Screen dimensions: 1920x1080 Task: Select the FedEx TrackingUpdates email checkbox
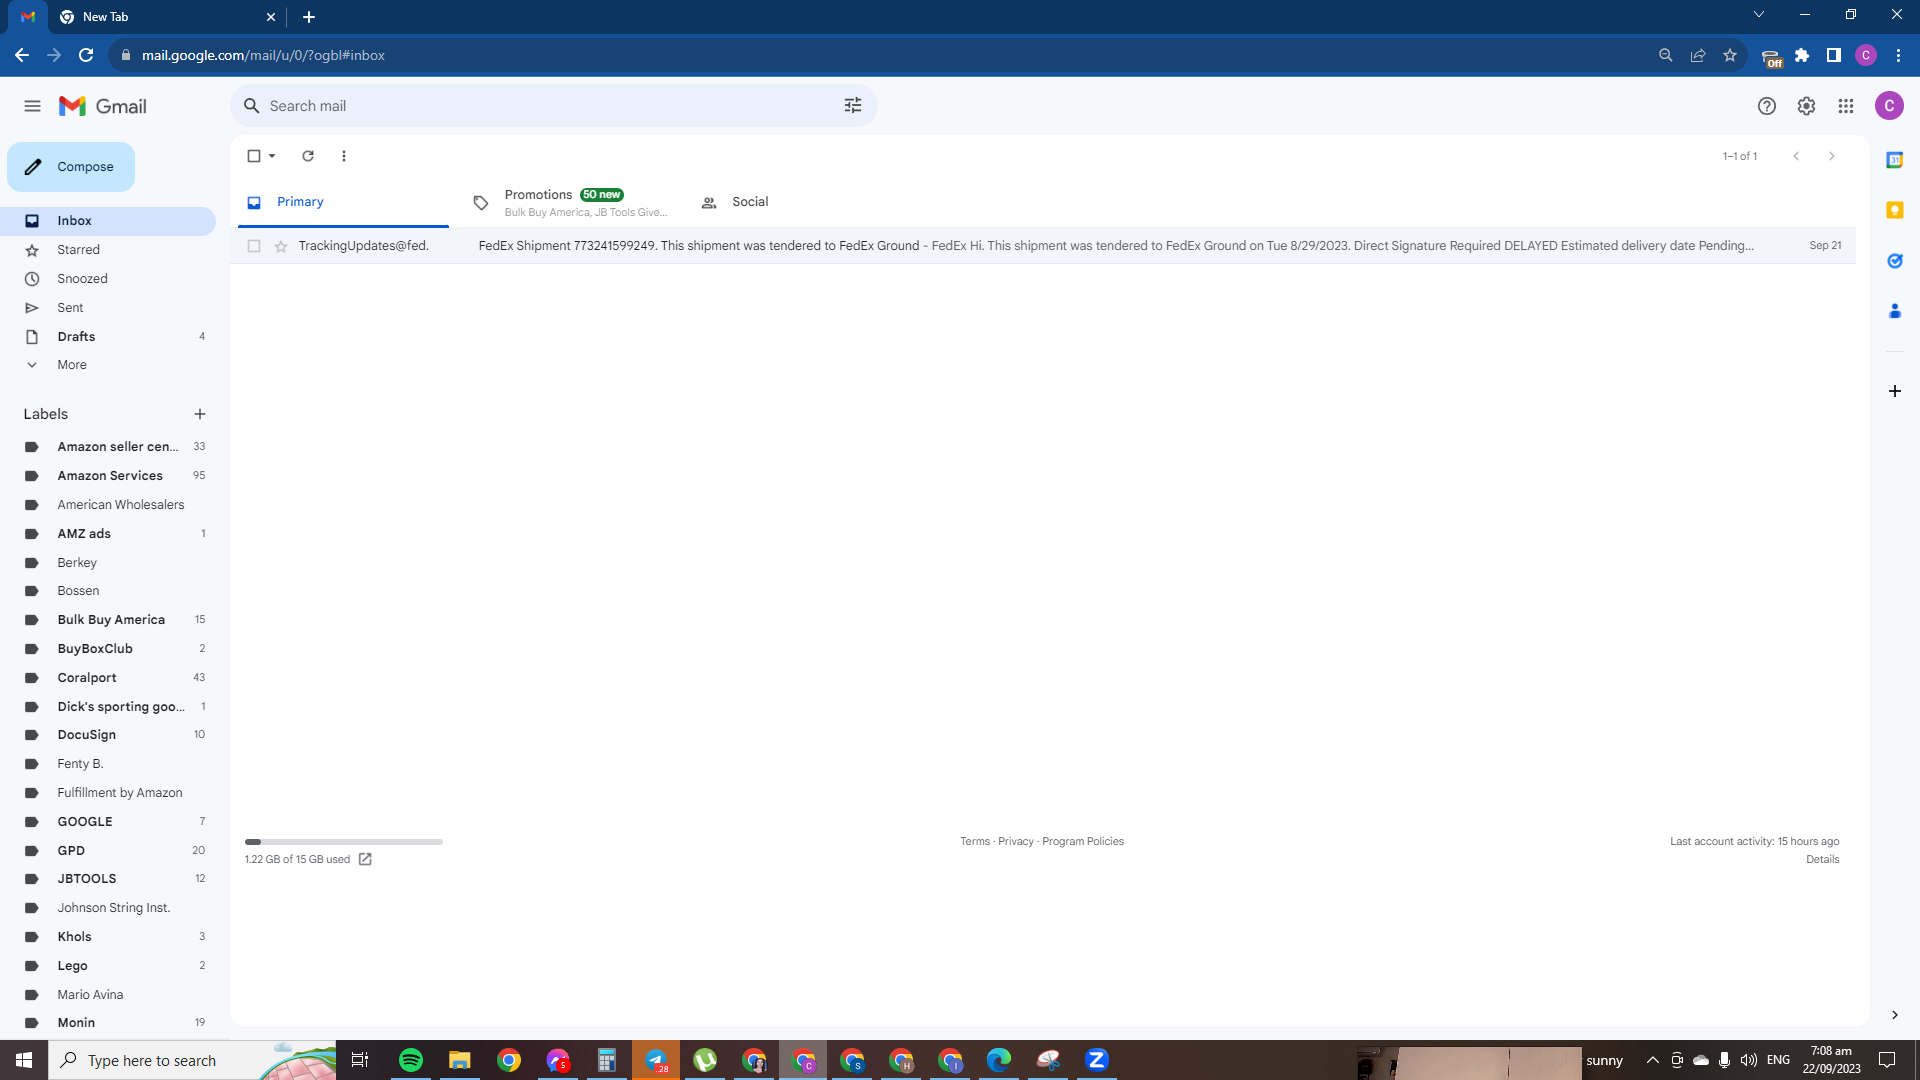(x=254, y=246)
